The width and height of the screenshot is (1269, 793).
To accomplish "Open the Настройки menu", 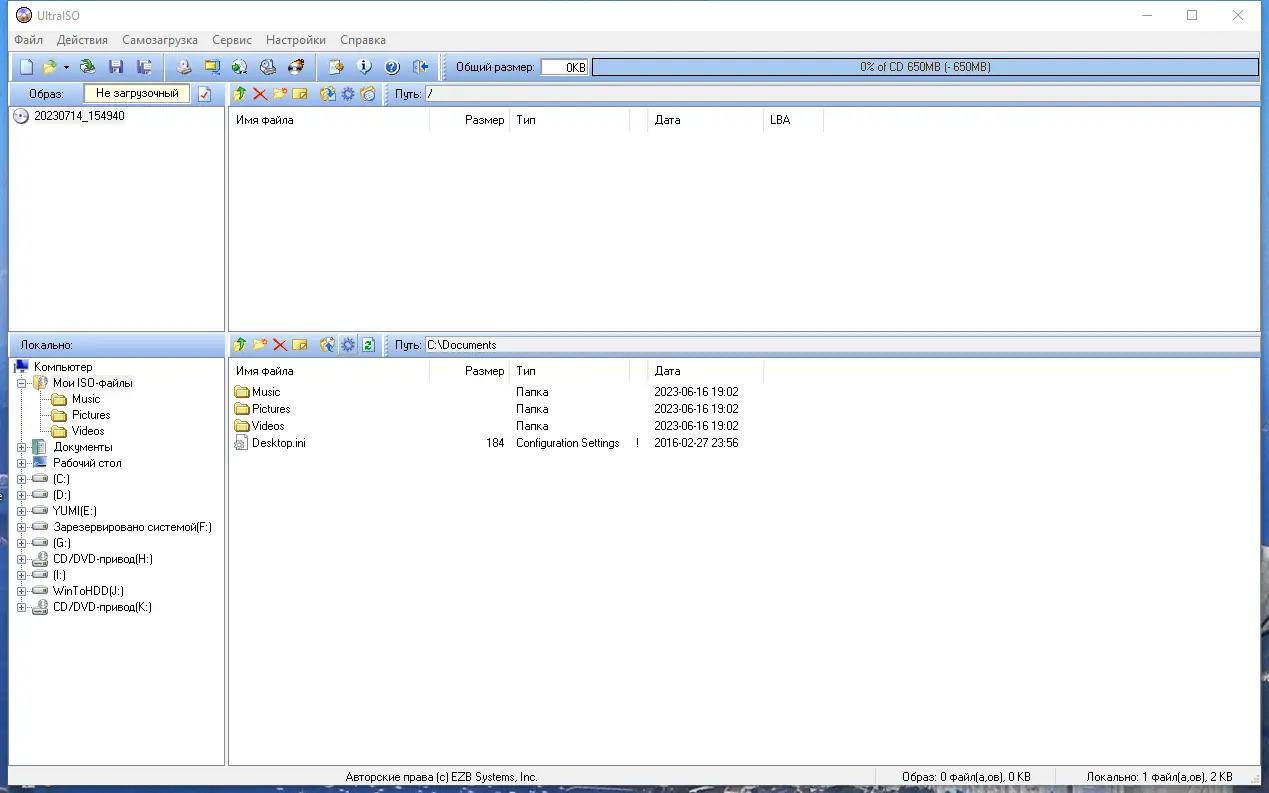I will (x=295, y=40).
